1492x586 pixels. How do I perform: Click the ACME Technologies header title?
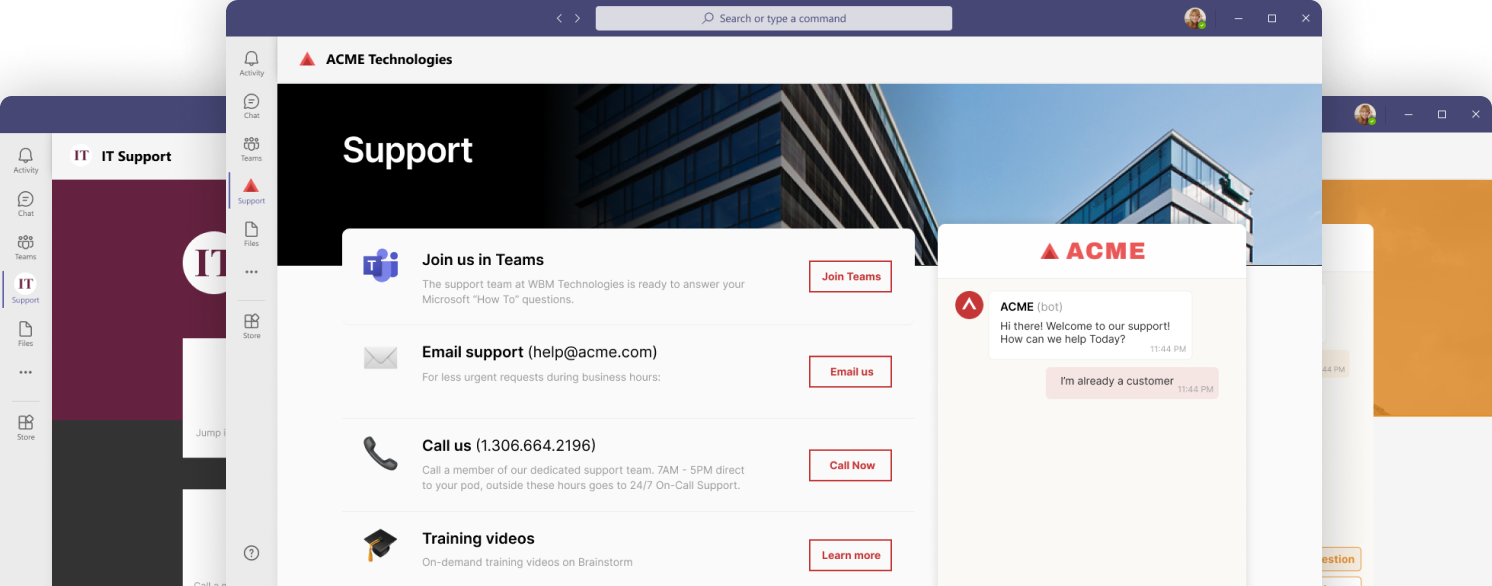(389, 59)
